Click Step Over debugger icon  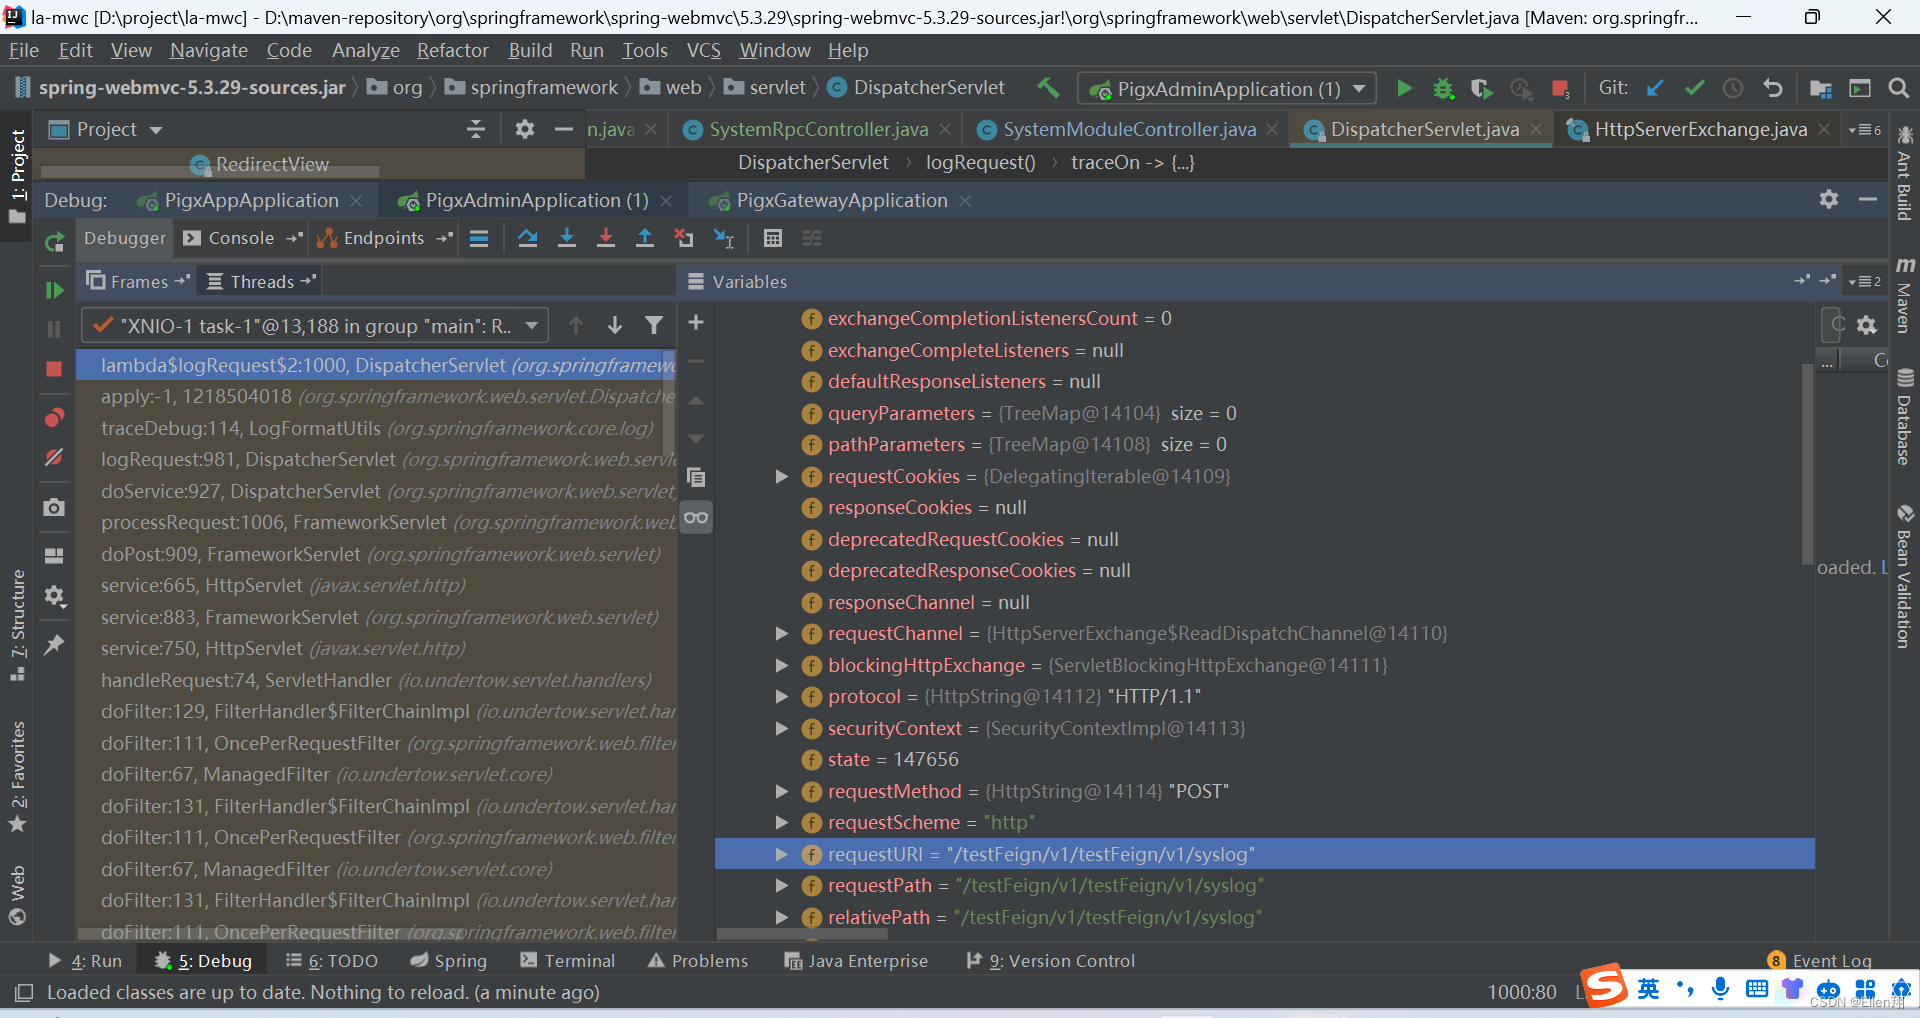tap(528, 238)
